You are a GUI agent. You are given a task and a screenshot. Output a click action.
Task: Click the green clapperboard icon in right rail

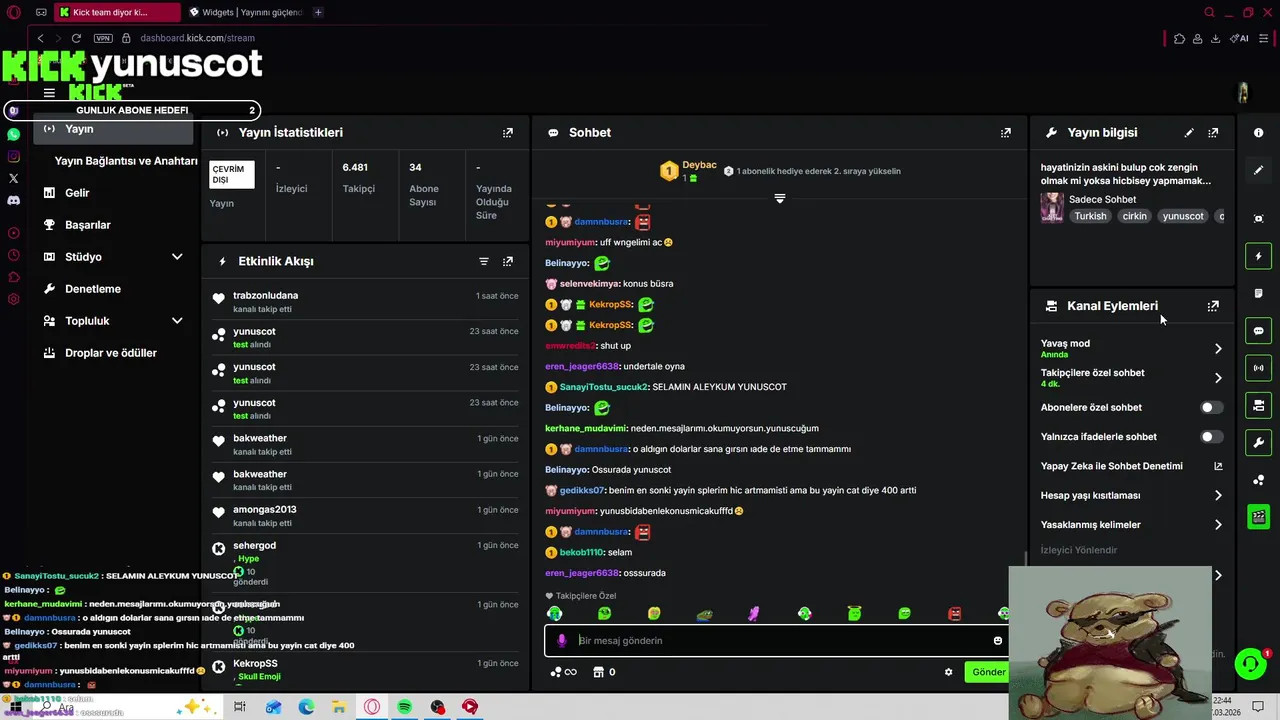[1258, 516]
